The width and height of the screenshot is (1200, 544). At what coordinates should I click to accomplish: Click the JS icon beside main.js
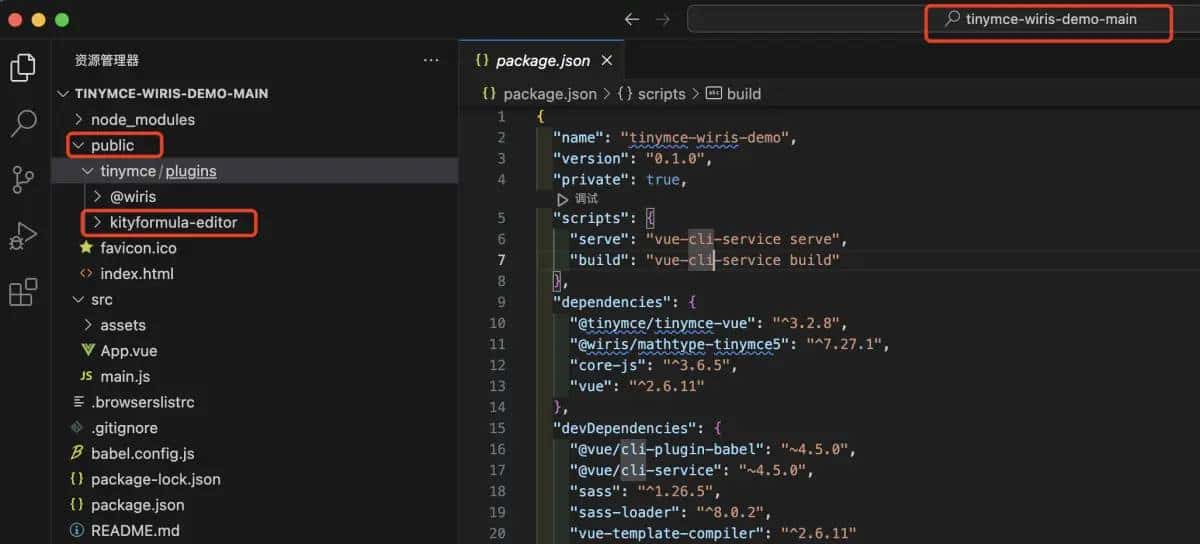[x=85, y=377]
